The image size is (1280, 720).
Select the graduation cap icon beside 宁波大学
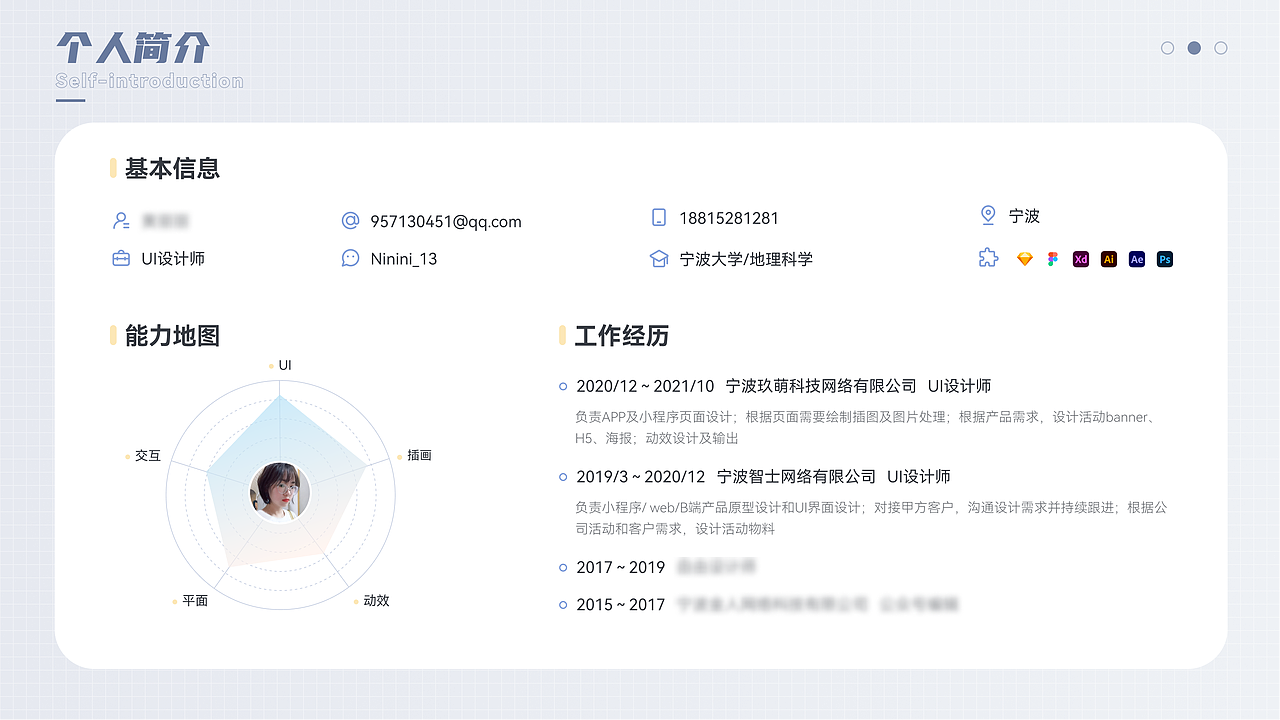click(658, 258)
